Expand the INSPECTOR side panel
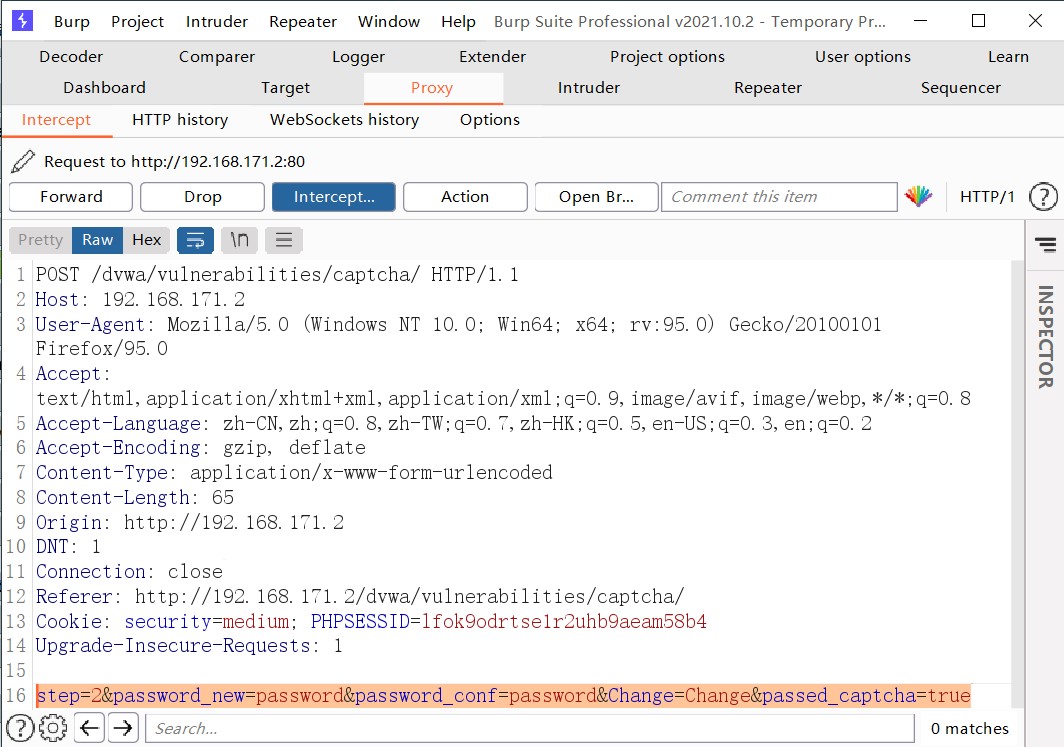This screenshot has width=1064, height=747. tap(1045, 337)
